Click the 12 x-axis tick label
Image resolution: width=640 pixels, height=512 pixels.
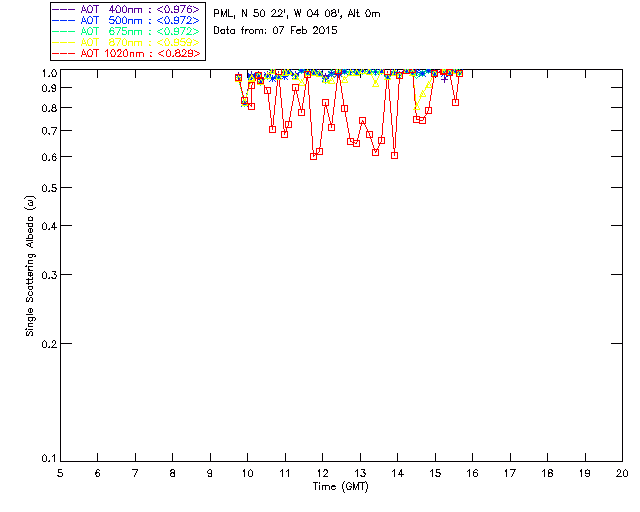(x=322, y=473)
